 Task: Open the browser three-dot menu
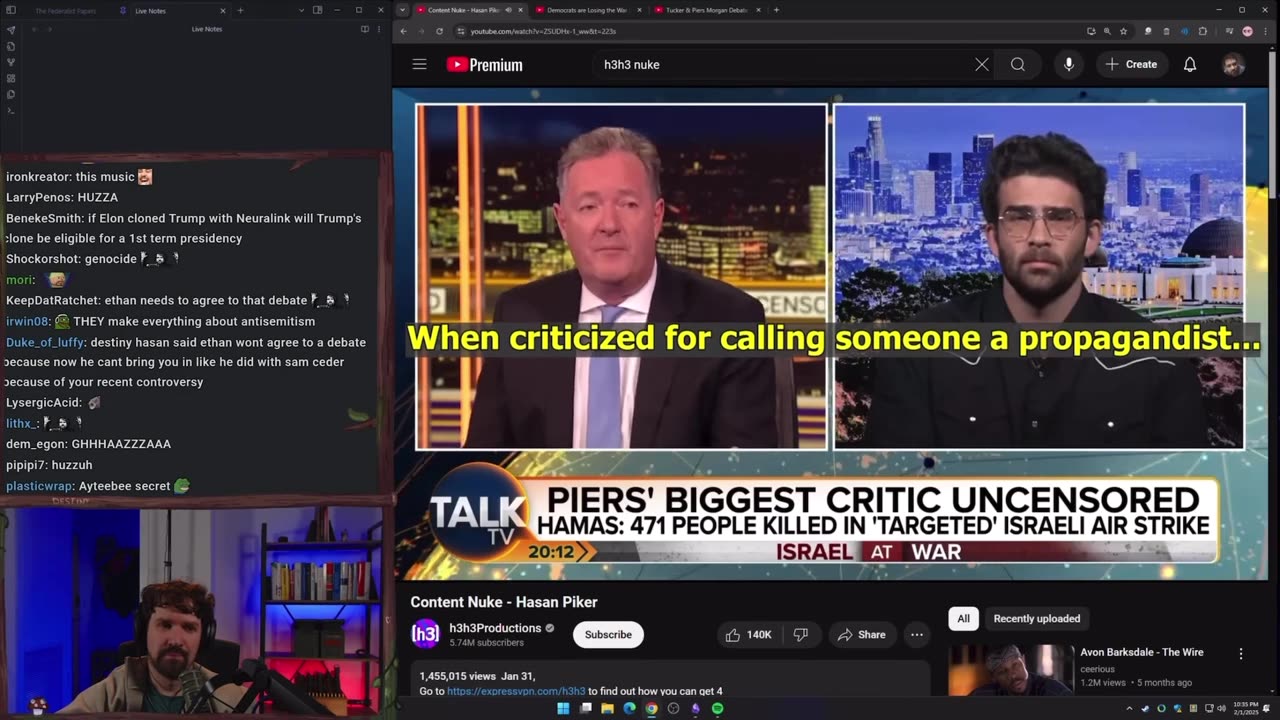(1264, 31)
